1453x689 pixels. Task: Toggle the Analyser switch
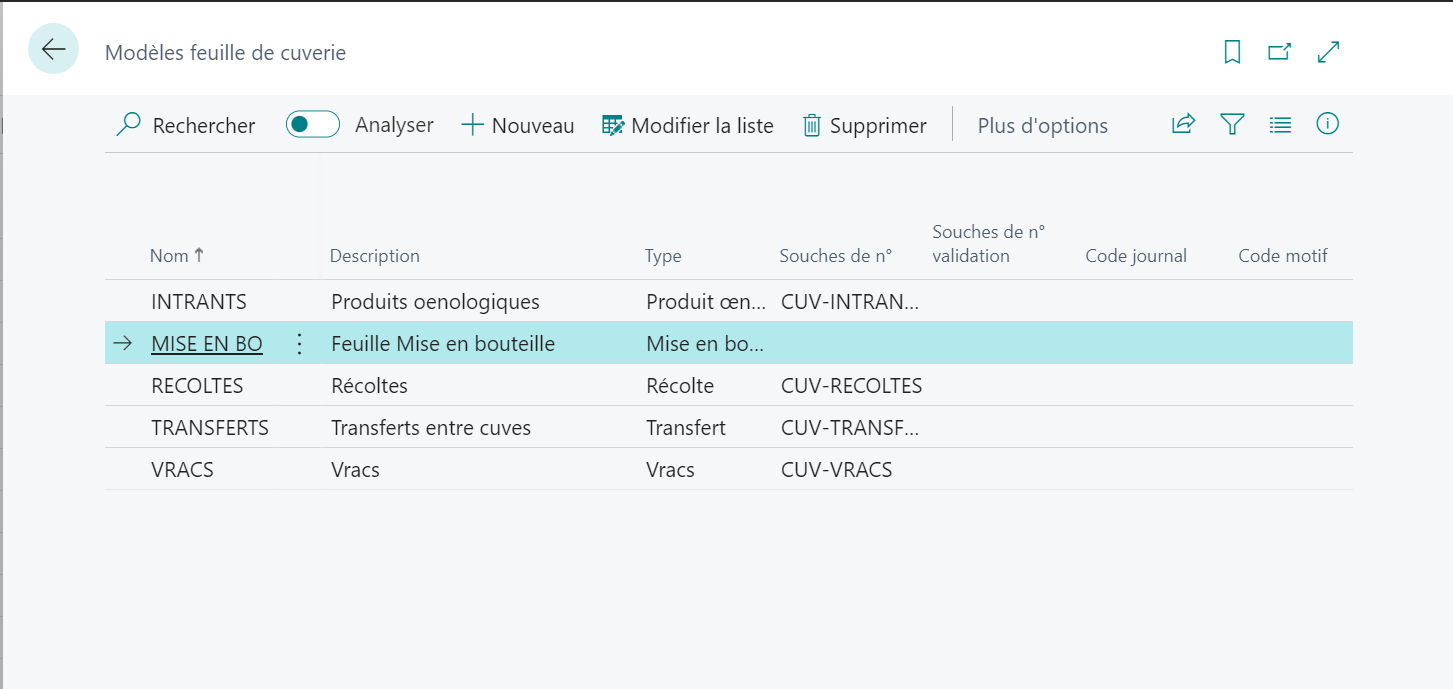pos(313,125)
